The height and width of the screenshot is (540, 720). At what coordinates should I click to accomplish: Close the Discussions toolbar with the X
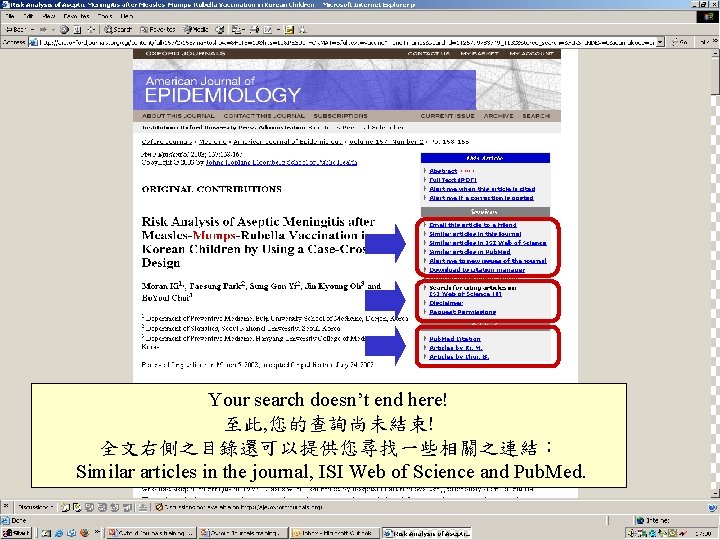pyautogui.click(x=6, y=506)
